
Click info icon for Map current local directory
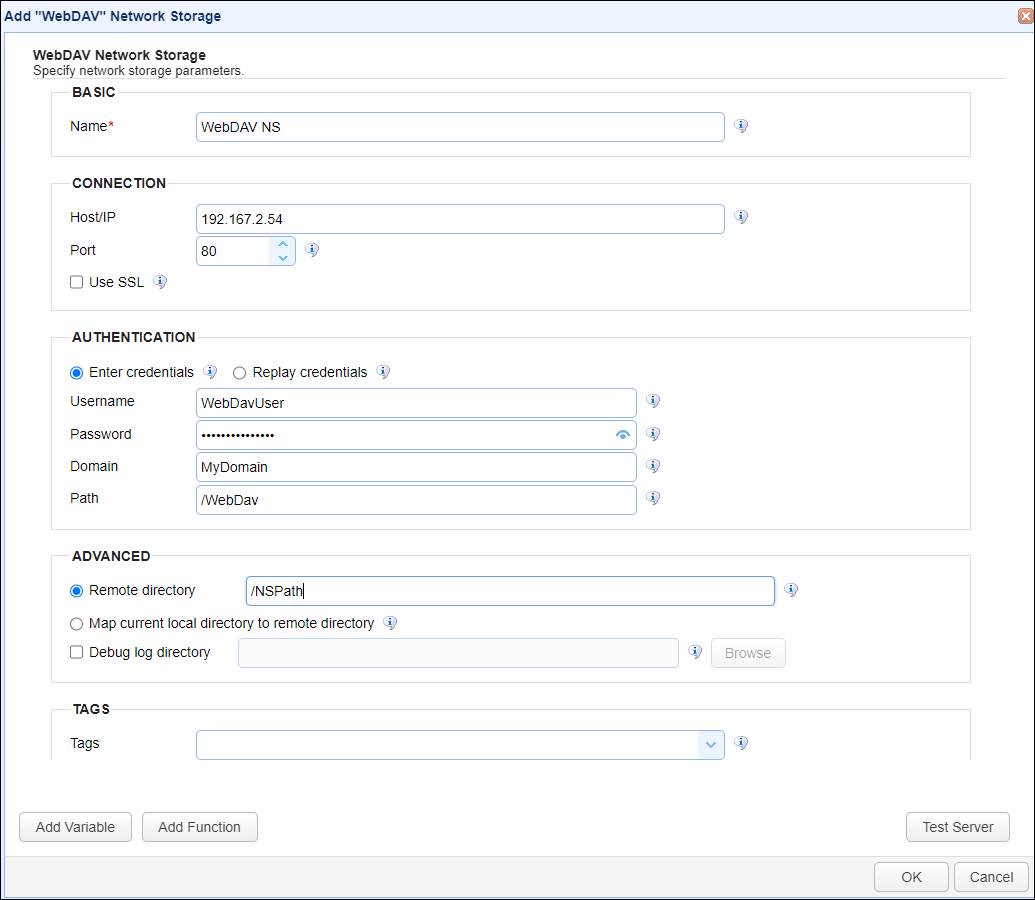[390, 623]
